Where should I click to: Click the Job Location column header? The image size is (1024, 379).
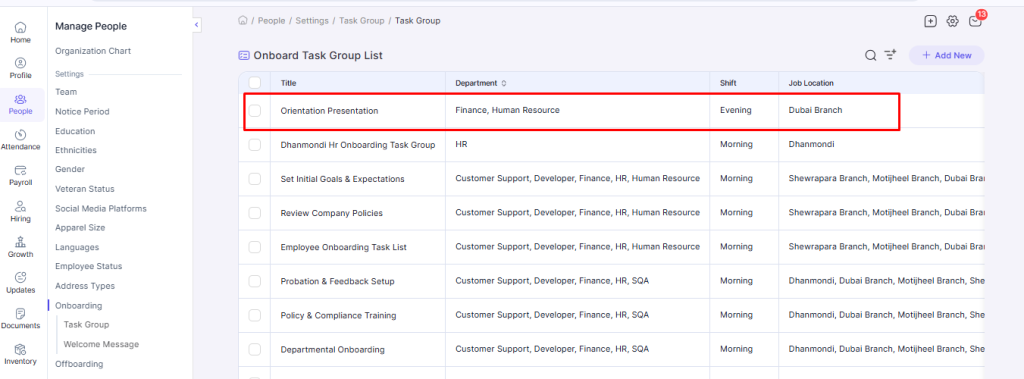point(811,83)
